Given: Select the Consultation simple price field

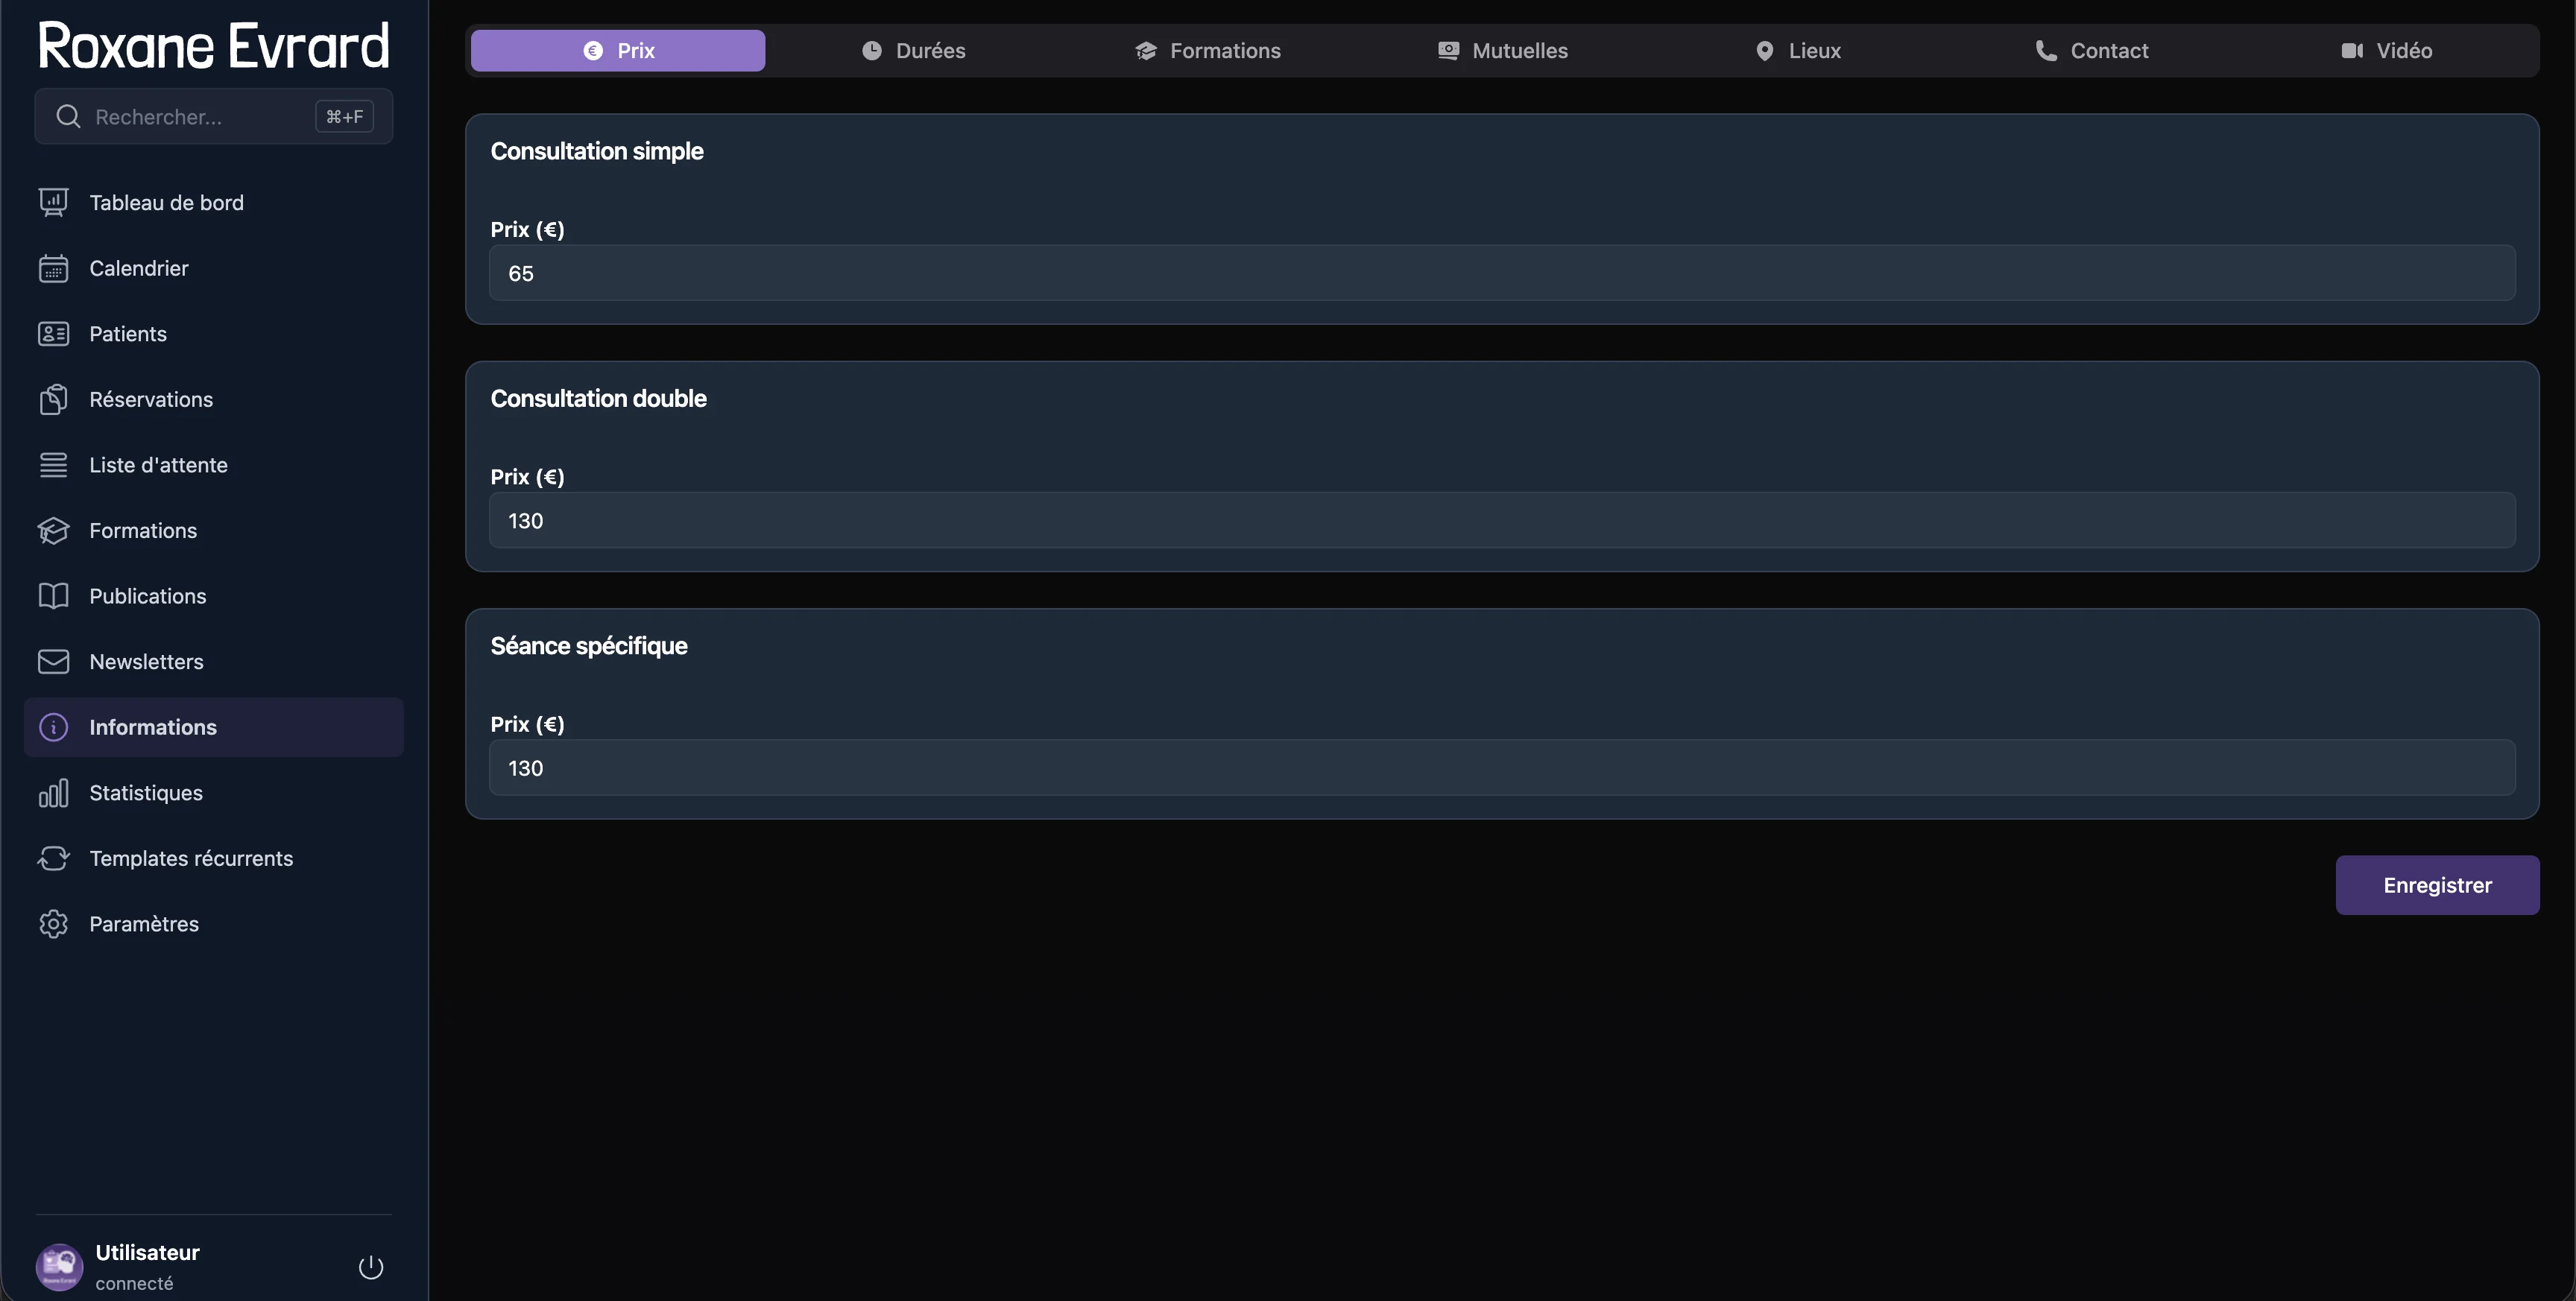Looking at the screenshot, I should tap(1500, 272).
